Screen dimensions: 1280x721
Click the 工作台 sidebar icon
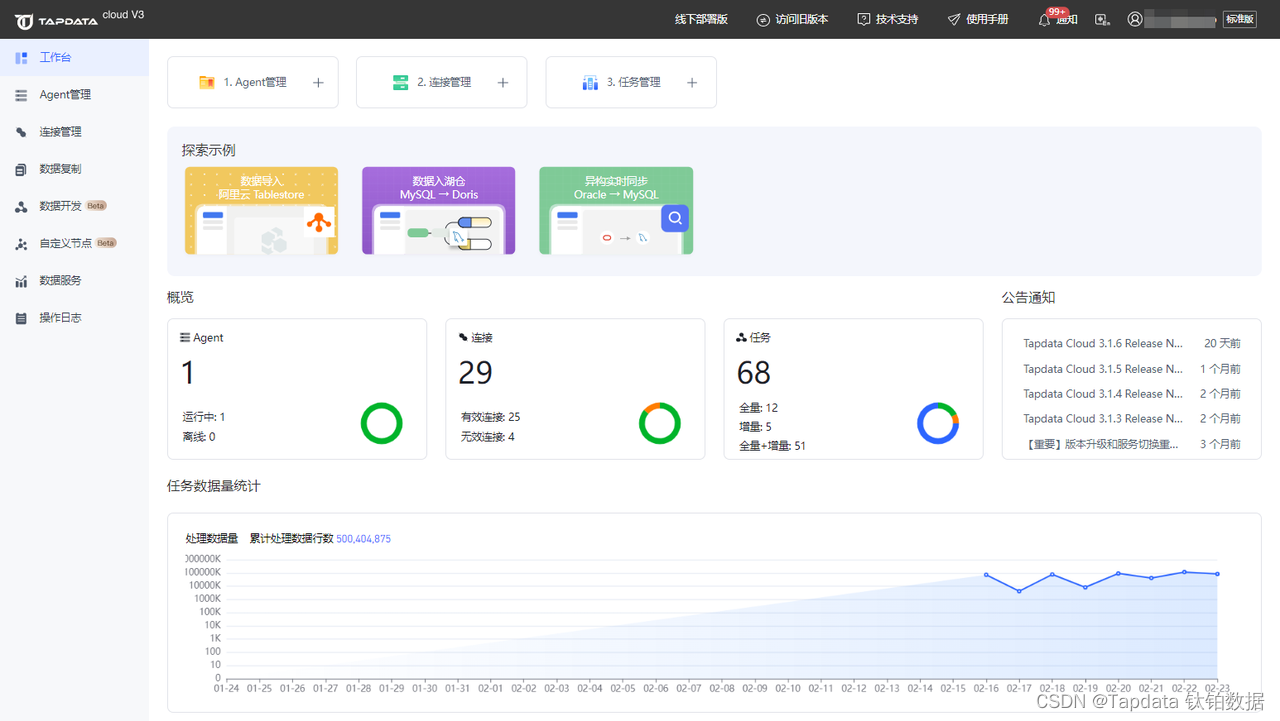click(21, 58)
